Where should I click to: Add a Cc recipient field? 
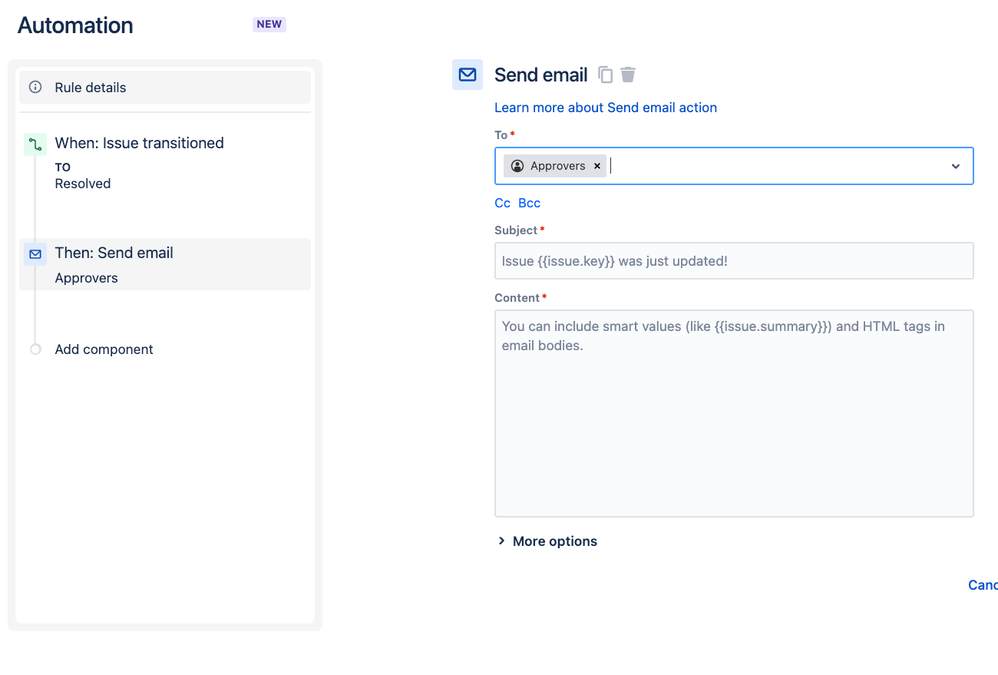coord(502,203)
